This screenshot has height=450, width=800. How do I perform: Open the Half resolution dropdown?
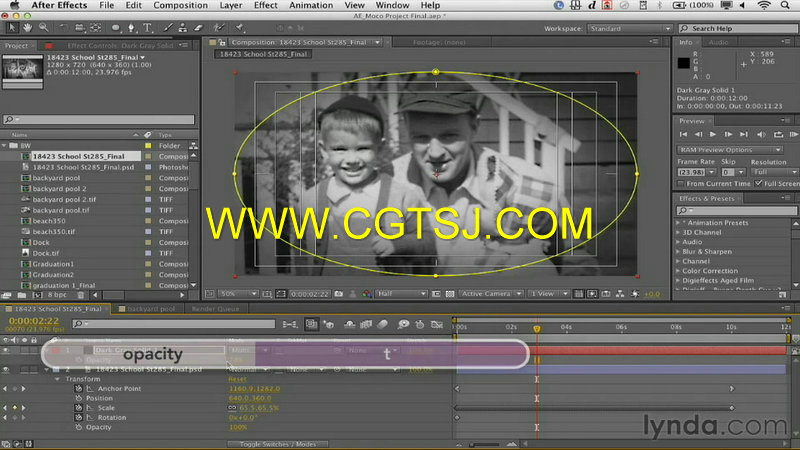click(402, 294)
